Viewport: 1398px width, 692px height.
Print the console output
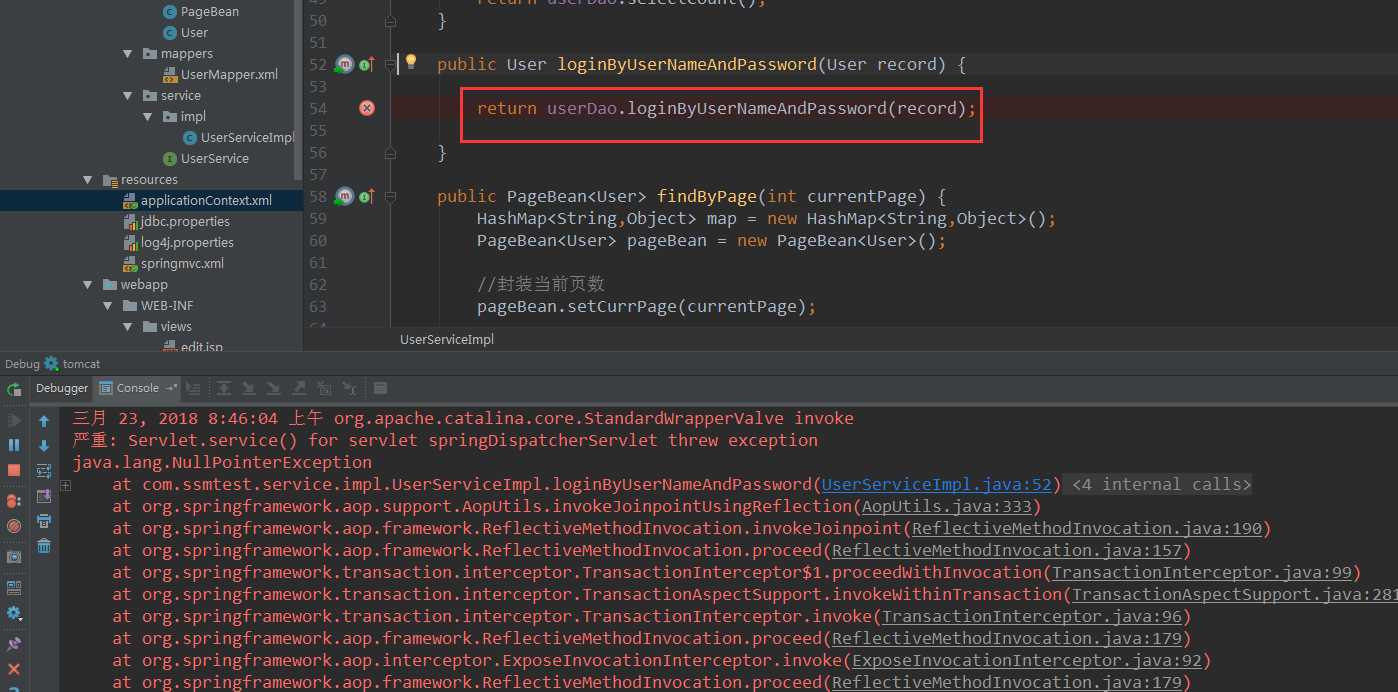coord(44,521)
